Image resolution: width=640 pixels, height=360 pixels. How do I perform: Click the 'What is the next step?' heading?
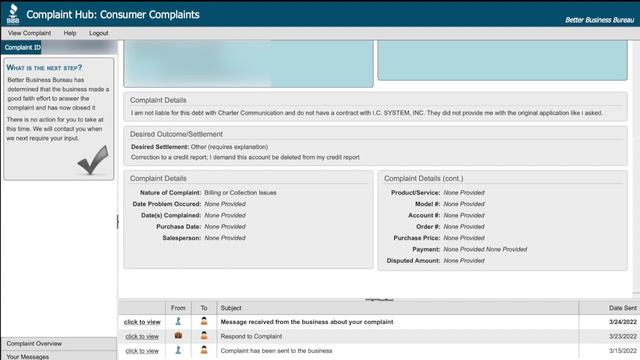[44, 68]
